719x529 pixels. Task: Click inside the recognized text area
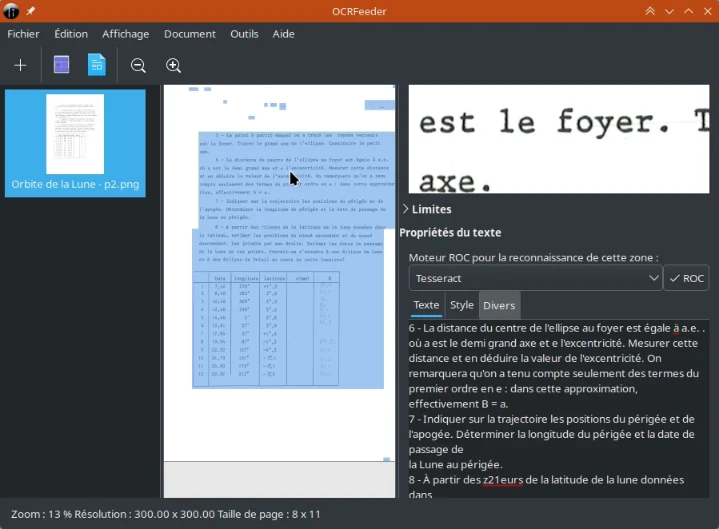click(x=558, y=409)
